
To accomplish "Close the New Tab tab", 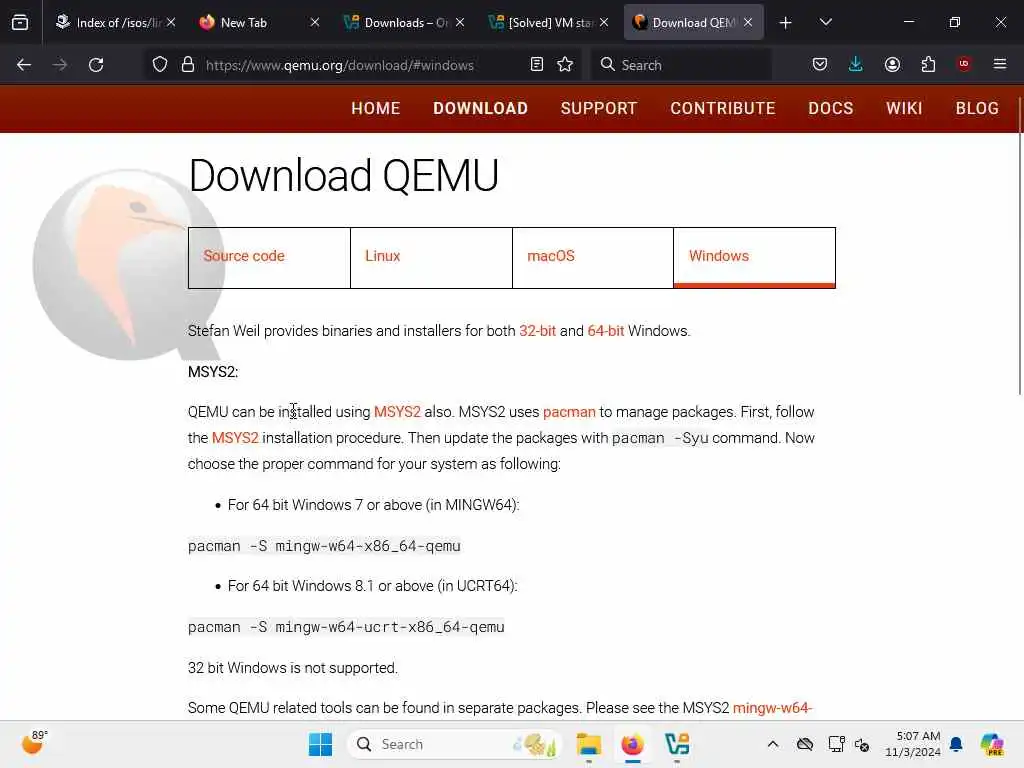I will (x=315, y=22).
